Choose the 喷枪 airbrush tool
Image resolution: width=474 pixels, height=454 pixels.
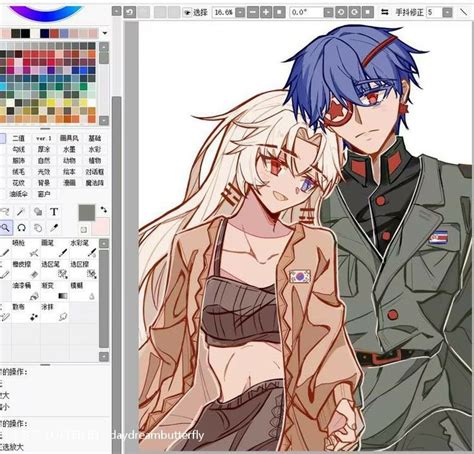click(26, 248)
